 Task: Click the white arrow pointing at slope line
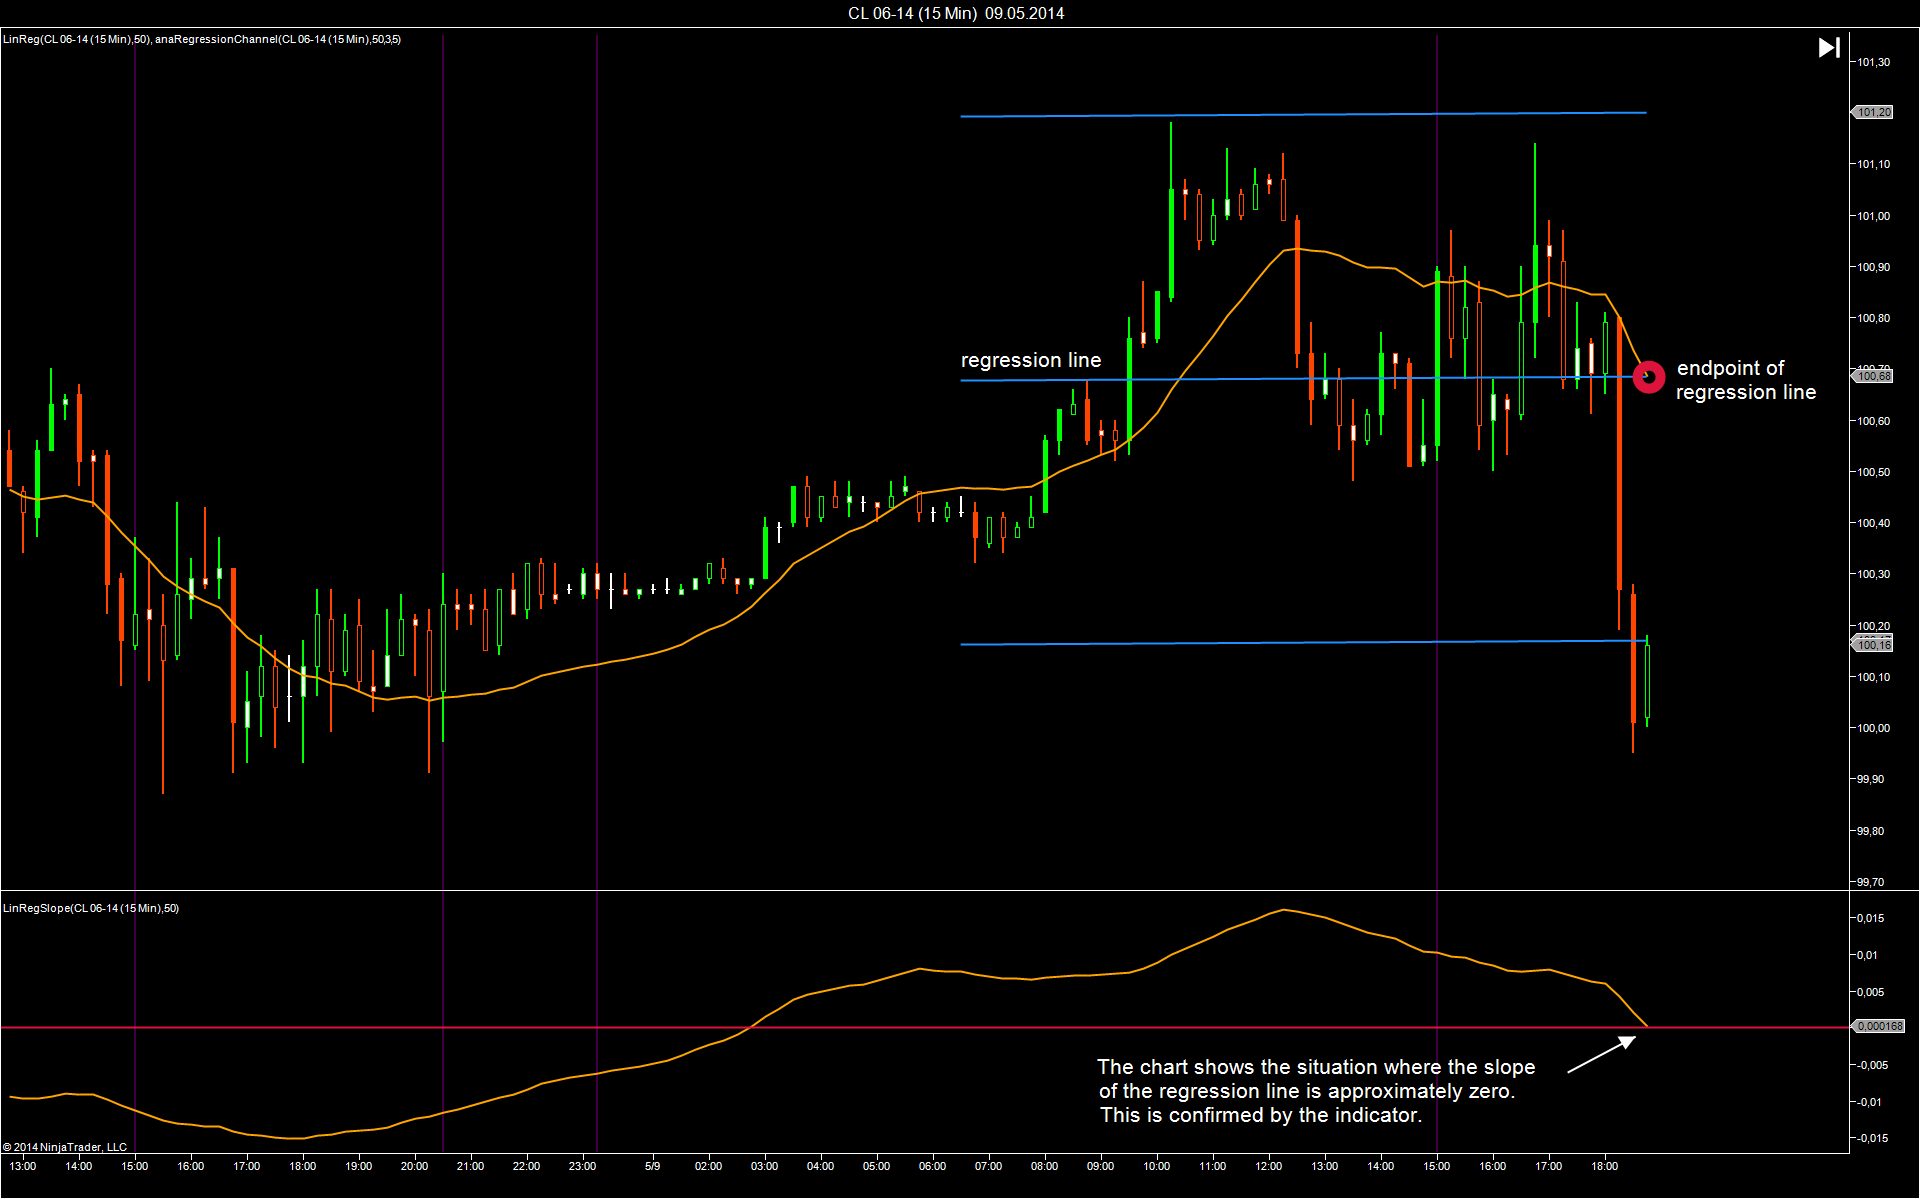[1603, 1055]
